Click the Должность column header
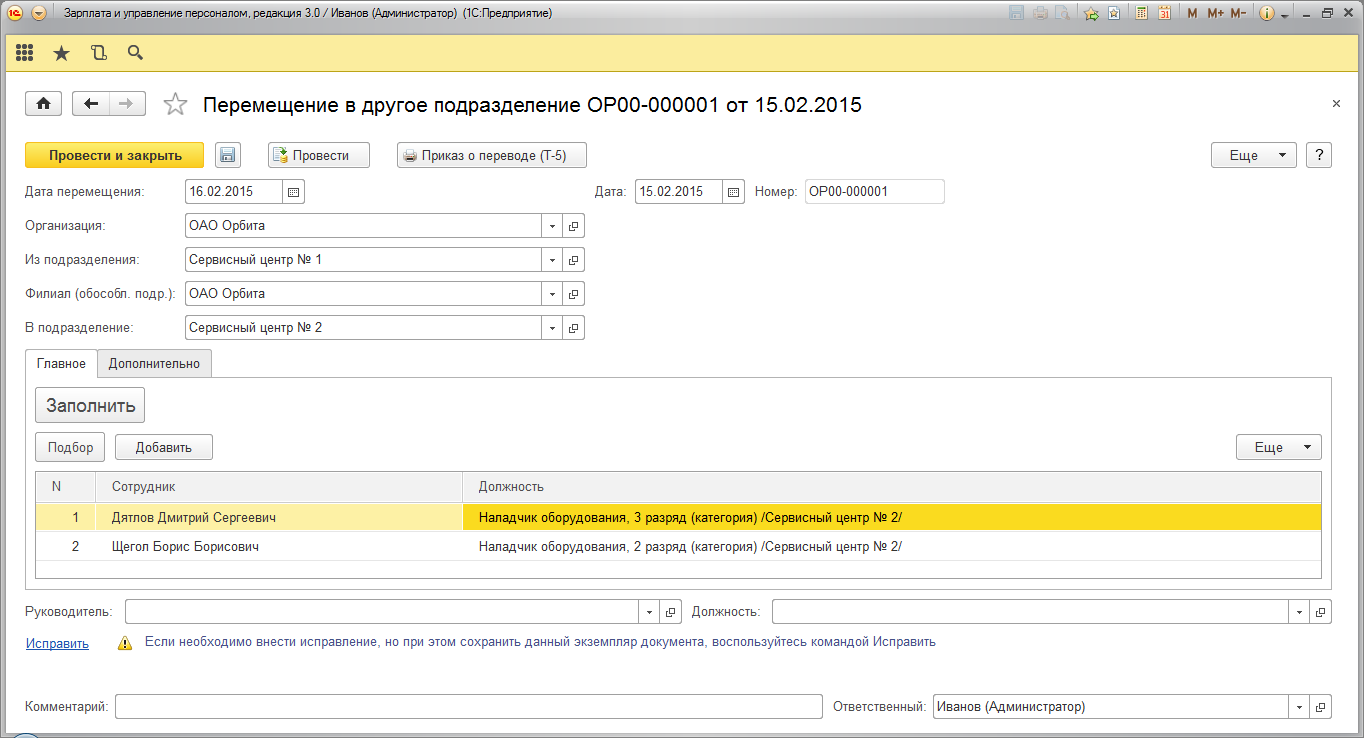 pos(892,487)
